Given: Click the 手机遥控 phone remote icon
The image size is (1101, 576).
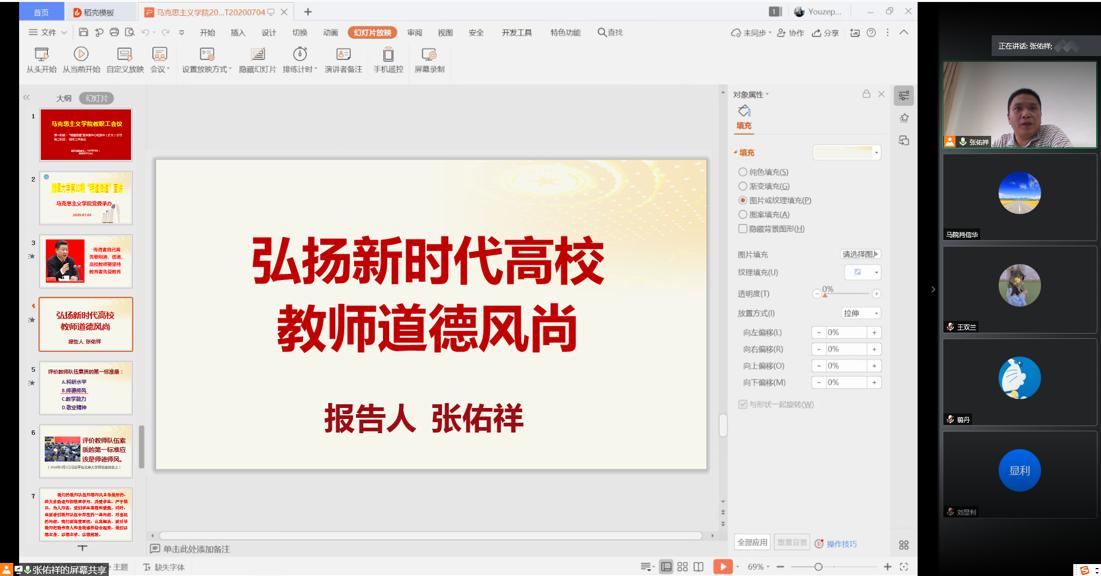Looking at the screenshot, I should point(388,55).
